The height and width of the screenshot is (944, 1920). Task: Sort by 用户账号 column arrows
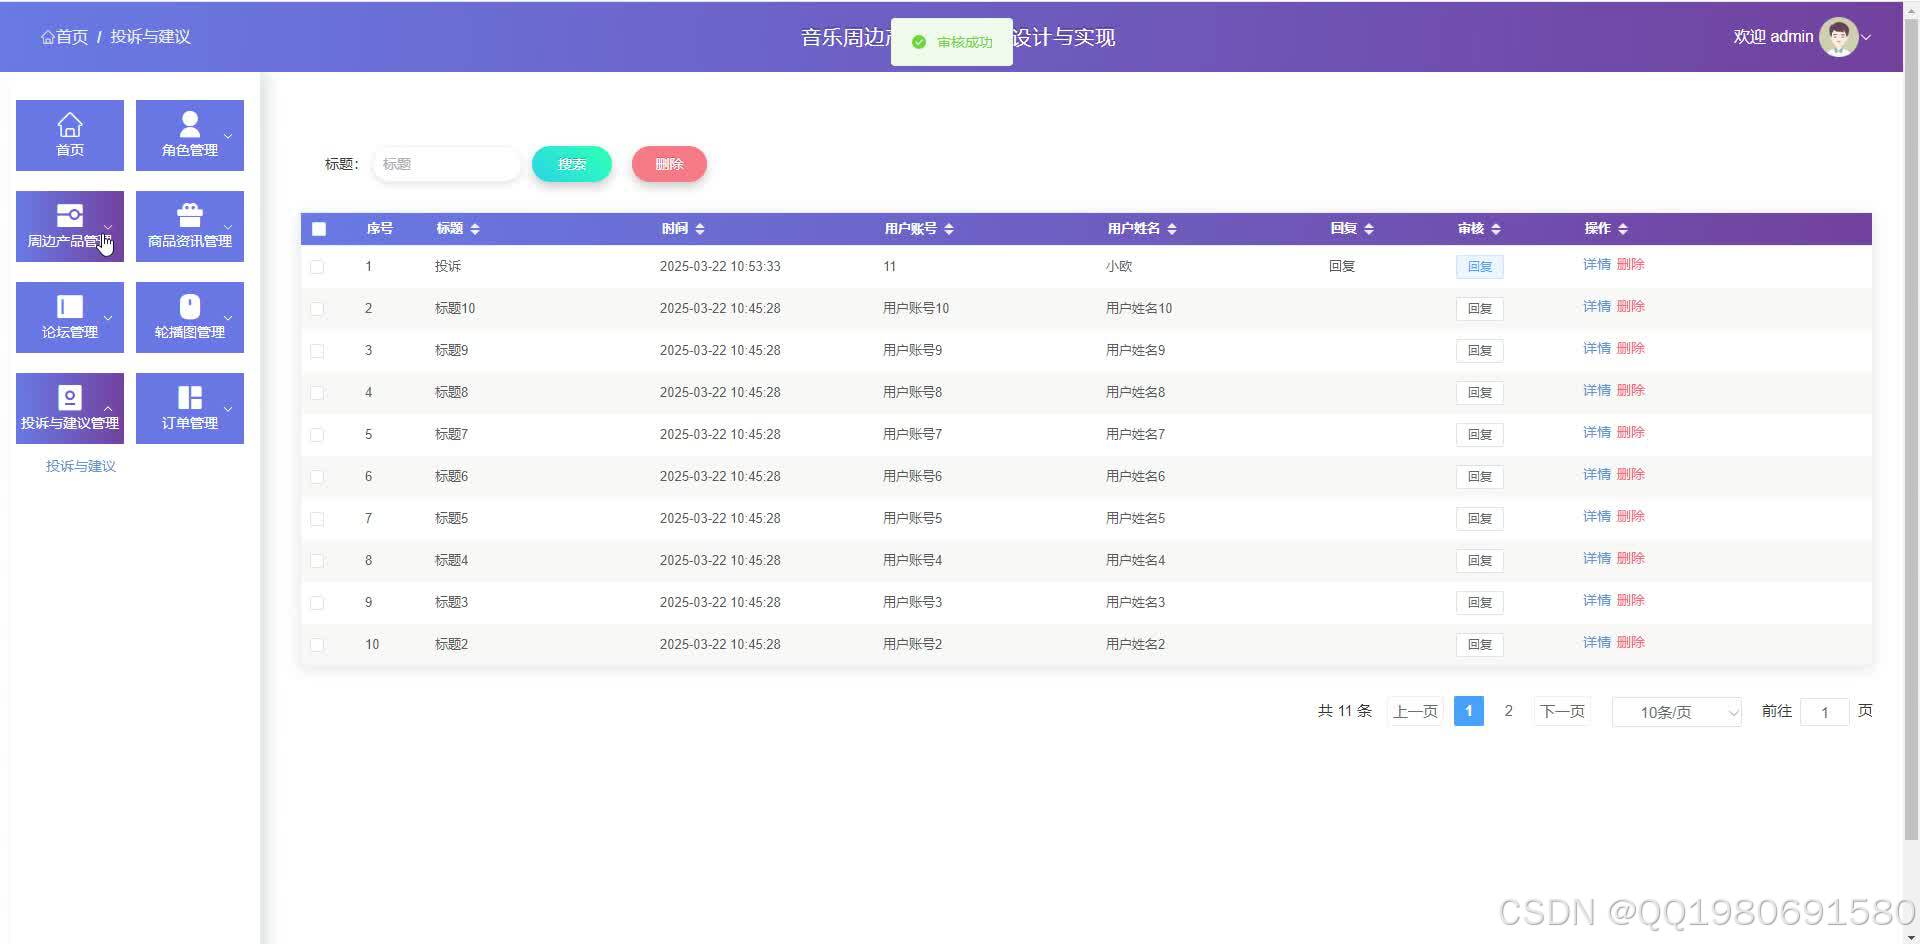[x=949, y=229]
